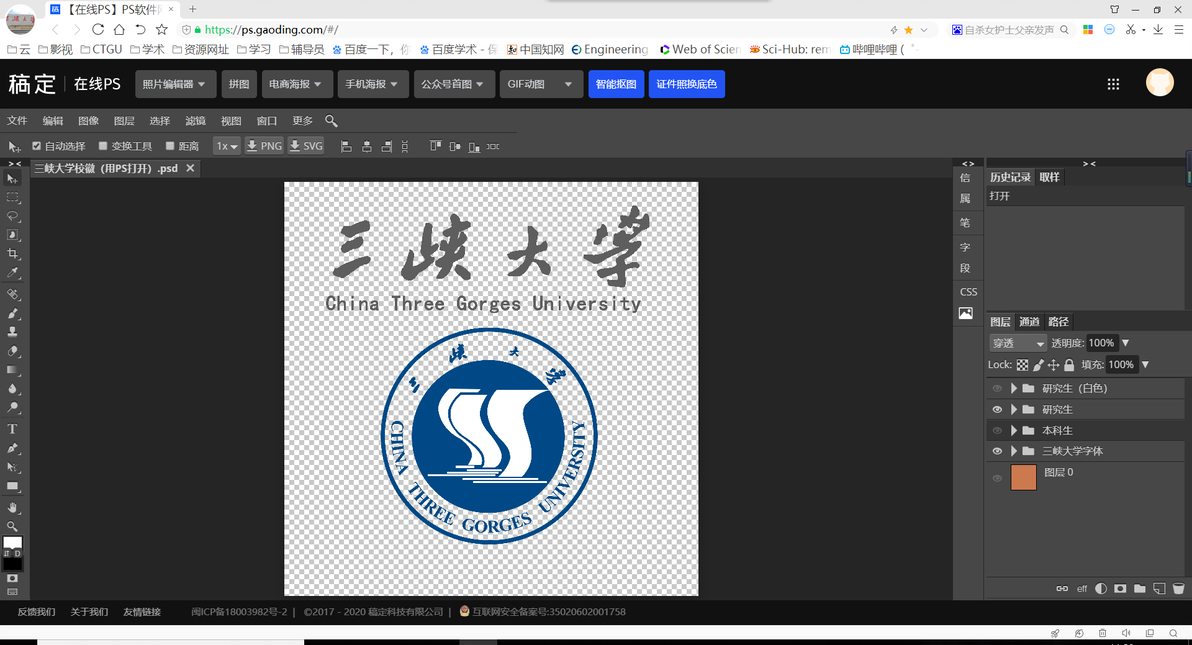Viewport: 1192px width, 645px height.
Task: Show the 研究生（白色） layer group
Action: click(997, 389)
